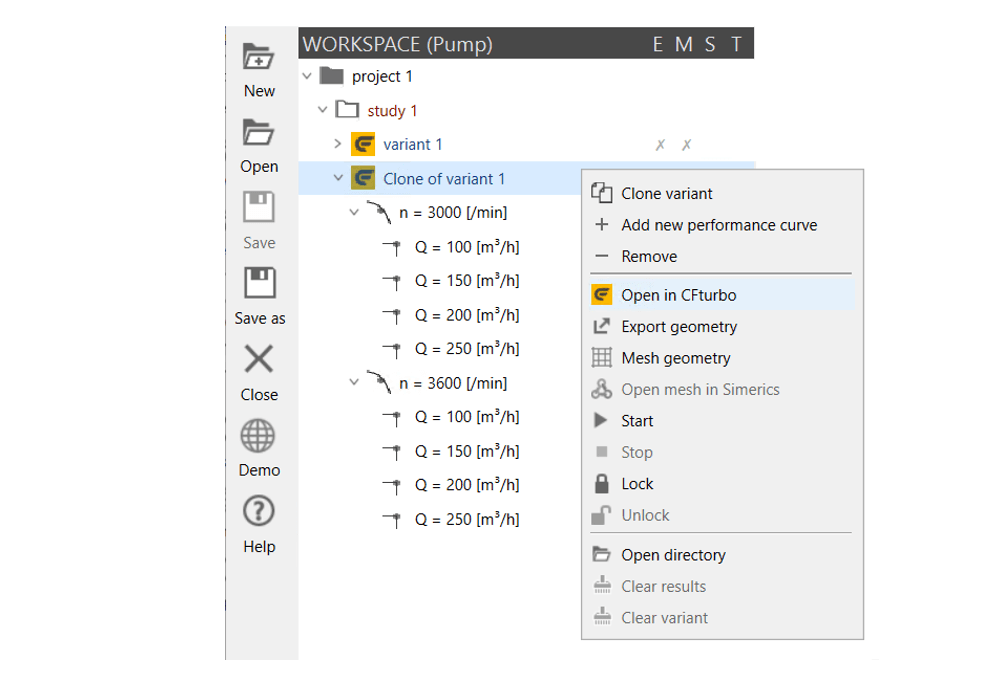This screenshot has width=990, height=686.
Task: Select Q = 150 under n = 3000
Action: (x=467, y=281)
